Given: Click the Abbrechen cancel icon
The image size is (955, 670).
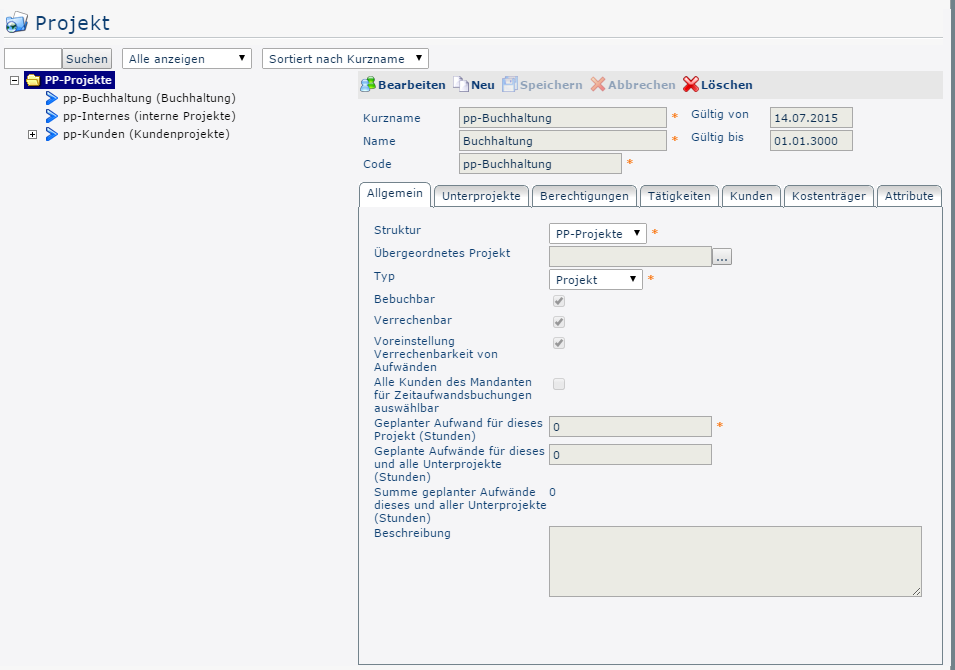Looking at the screenshot, I should pyautogui.click(x=598, y=85).
